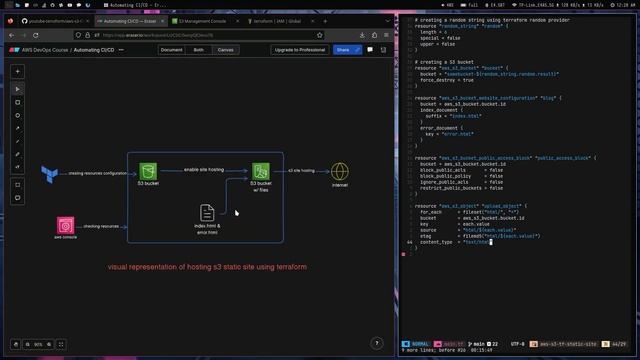640x360 pixels.
Task: Click the content_type line in editor
Action: pos(456,242)
